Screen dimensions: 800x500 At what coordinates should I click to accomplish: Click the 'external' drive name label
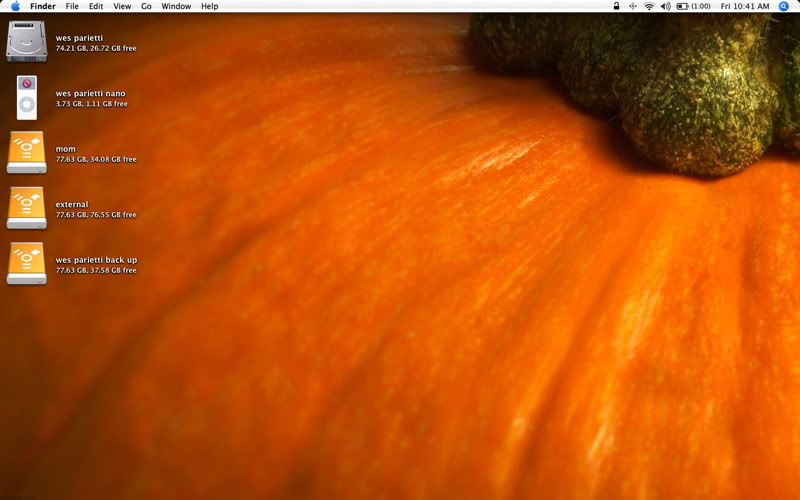(x=72, y=205)
